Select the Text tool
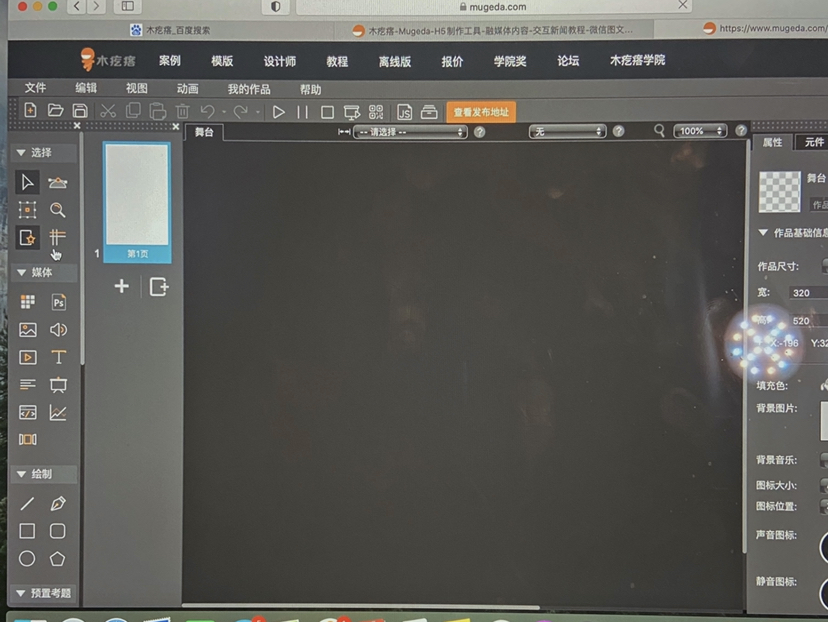Screen dimensions: 828x622 click(59, 357)
